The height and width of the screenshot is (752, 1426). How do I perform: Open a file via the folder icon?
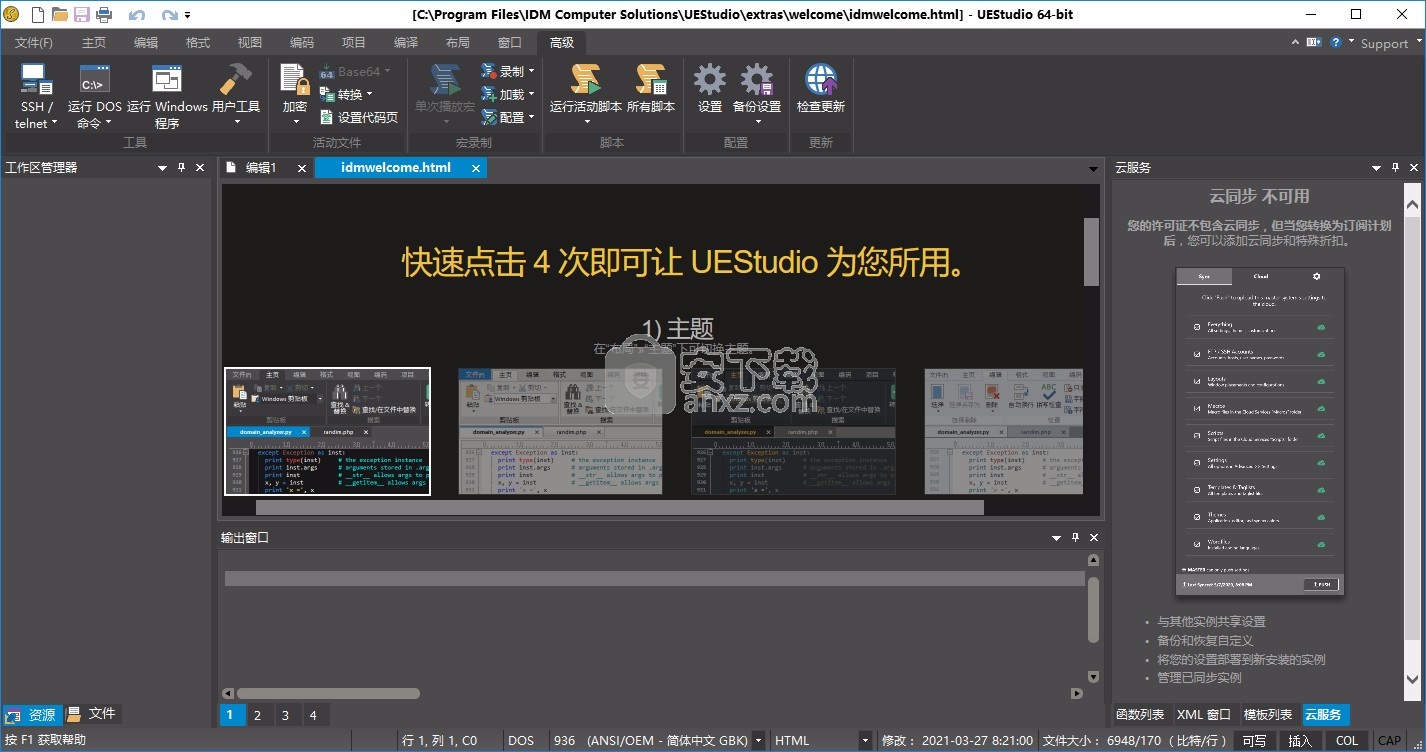click(60, 15)
